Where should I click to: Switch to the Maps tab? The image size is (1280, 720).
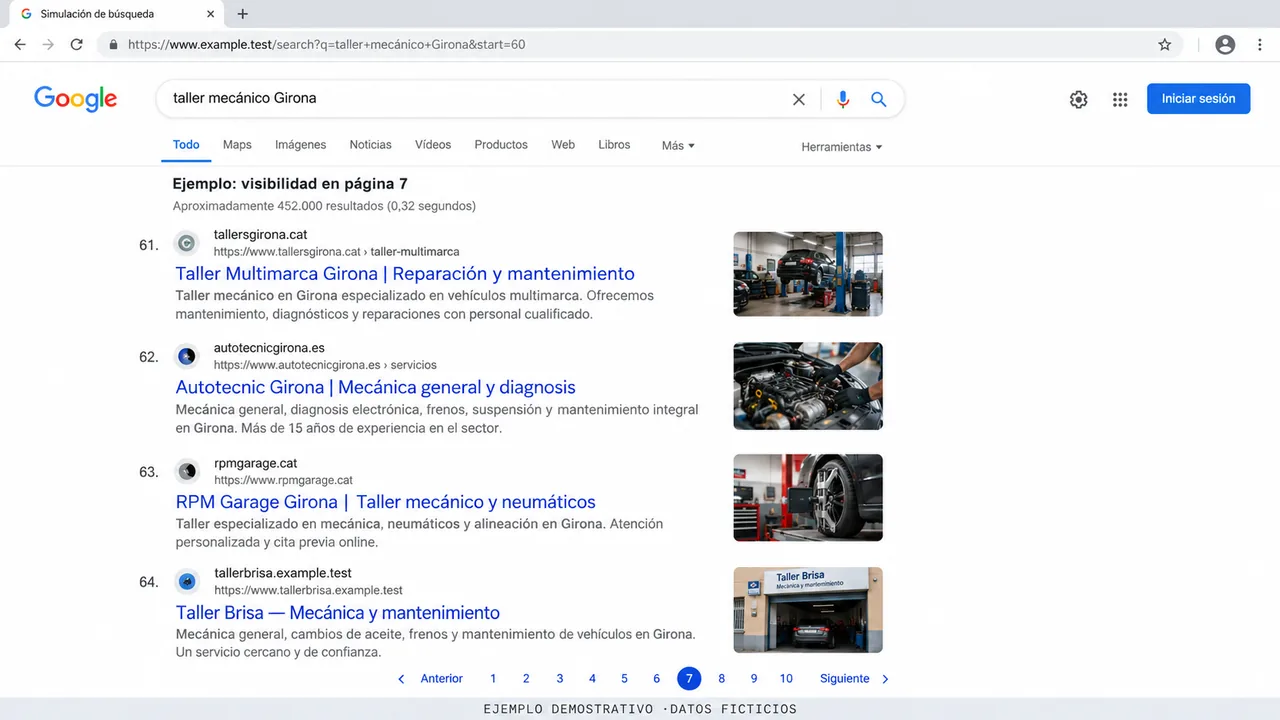tap(237, 145)
